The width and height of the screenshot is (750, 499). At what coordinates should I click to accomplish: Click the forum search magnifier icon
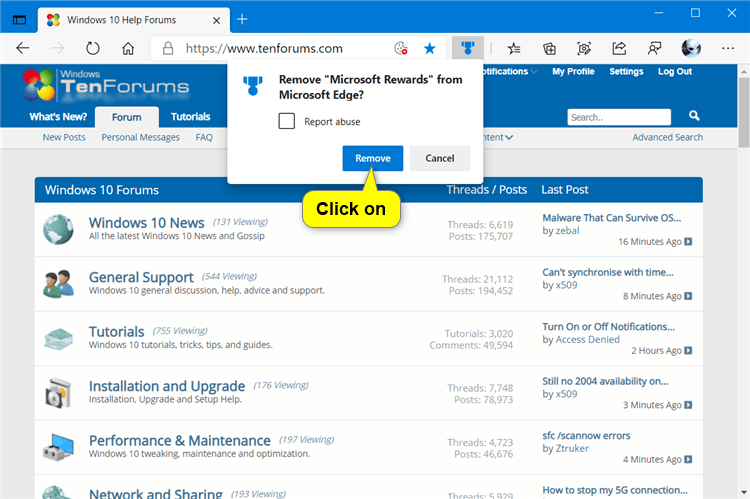tap(694, 116)
